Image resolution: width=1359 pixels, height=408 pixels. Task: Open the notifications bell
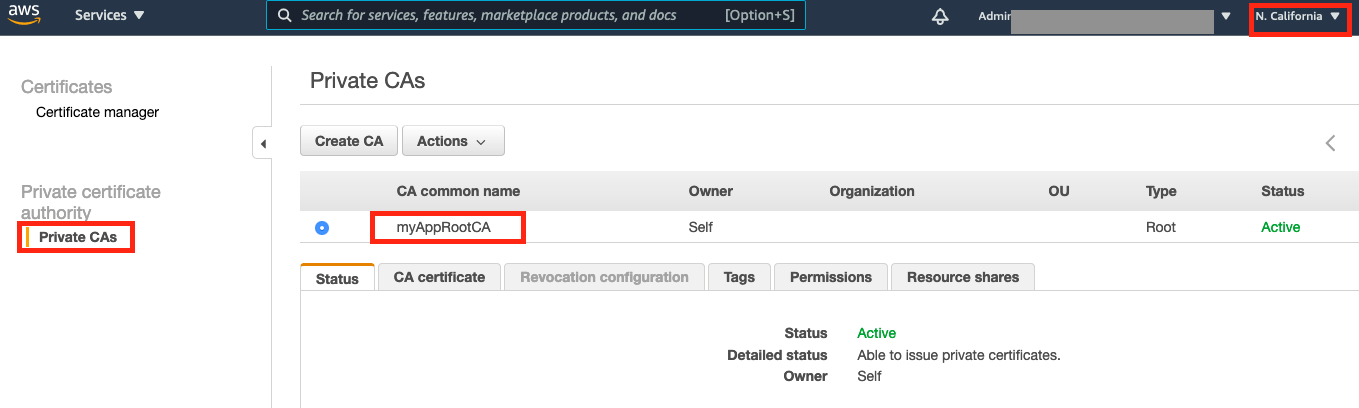click(940, 16)
